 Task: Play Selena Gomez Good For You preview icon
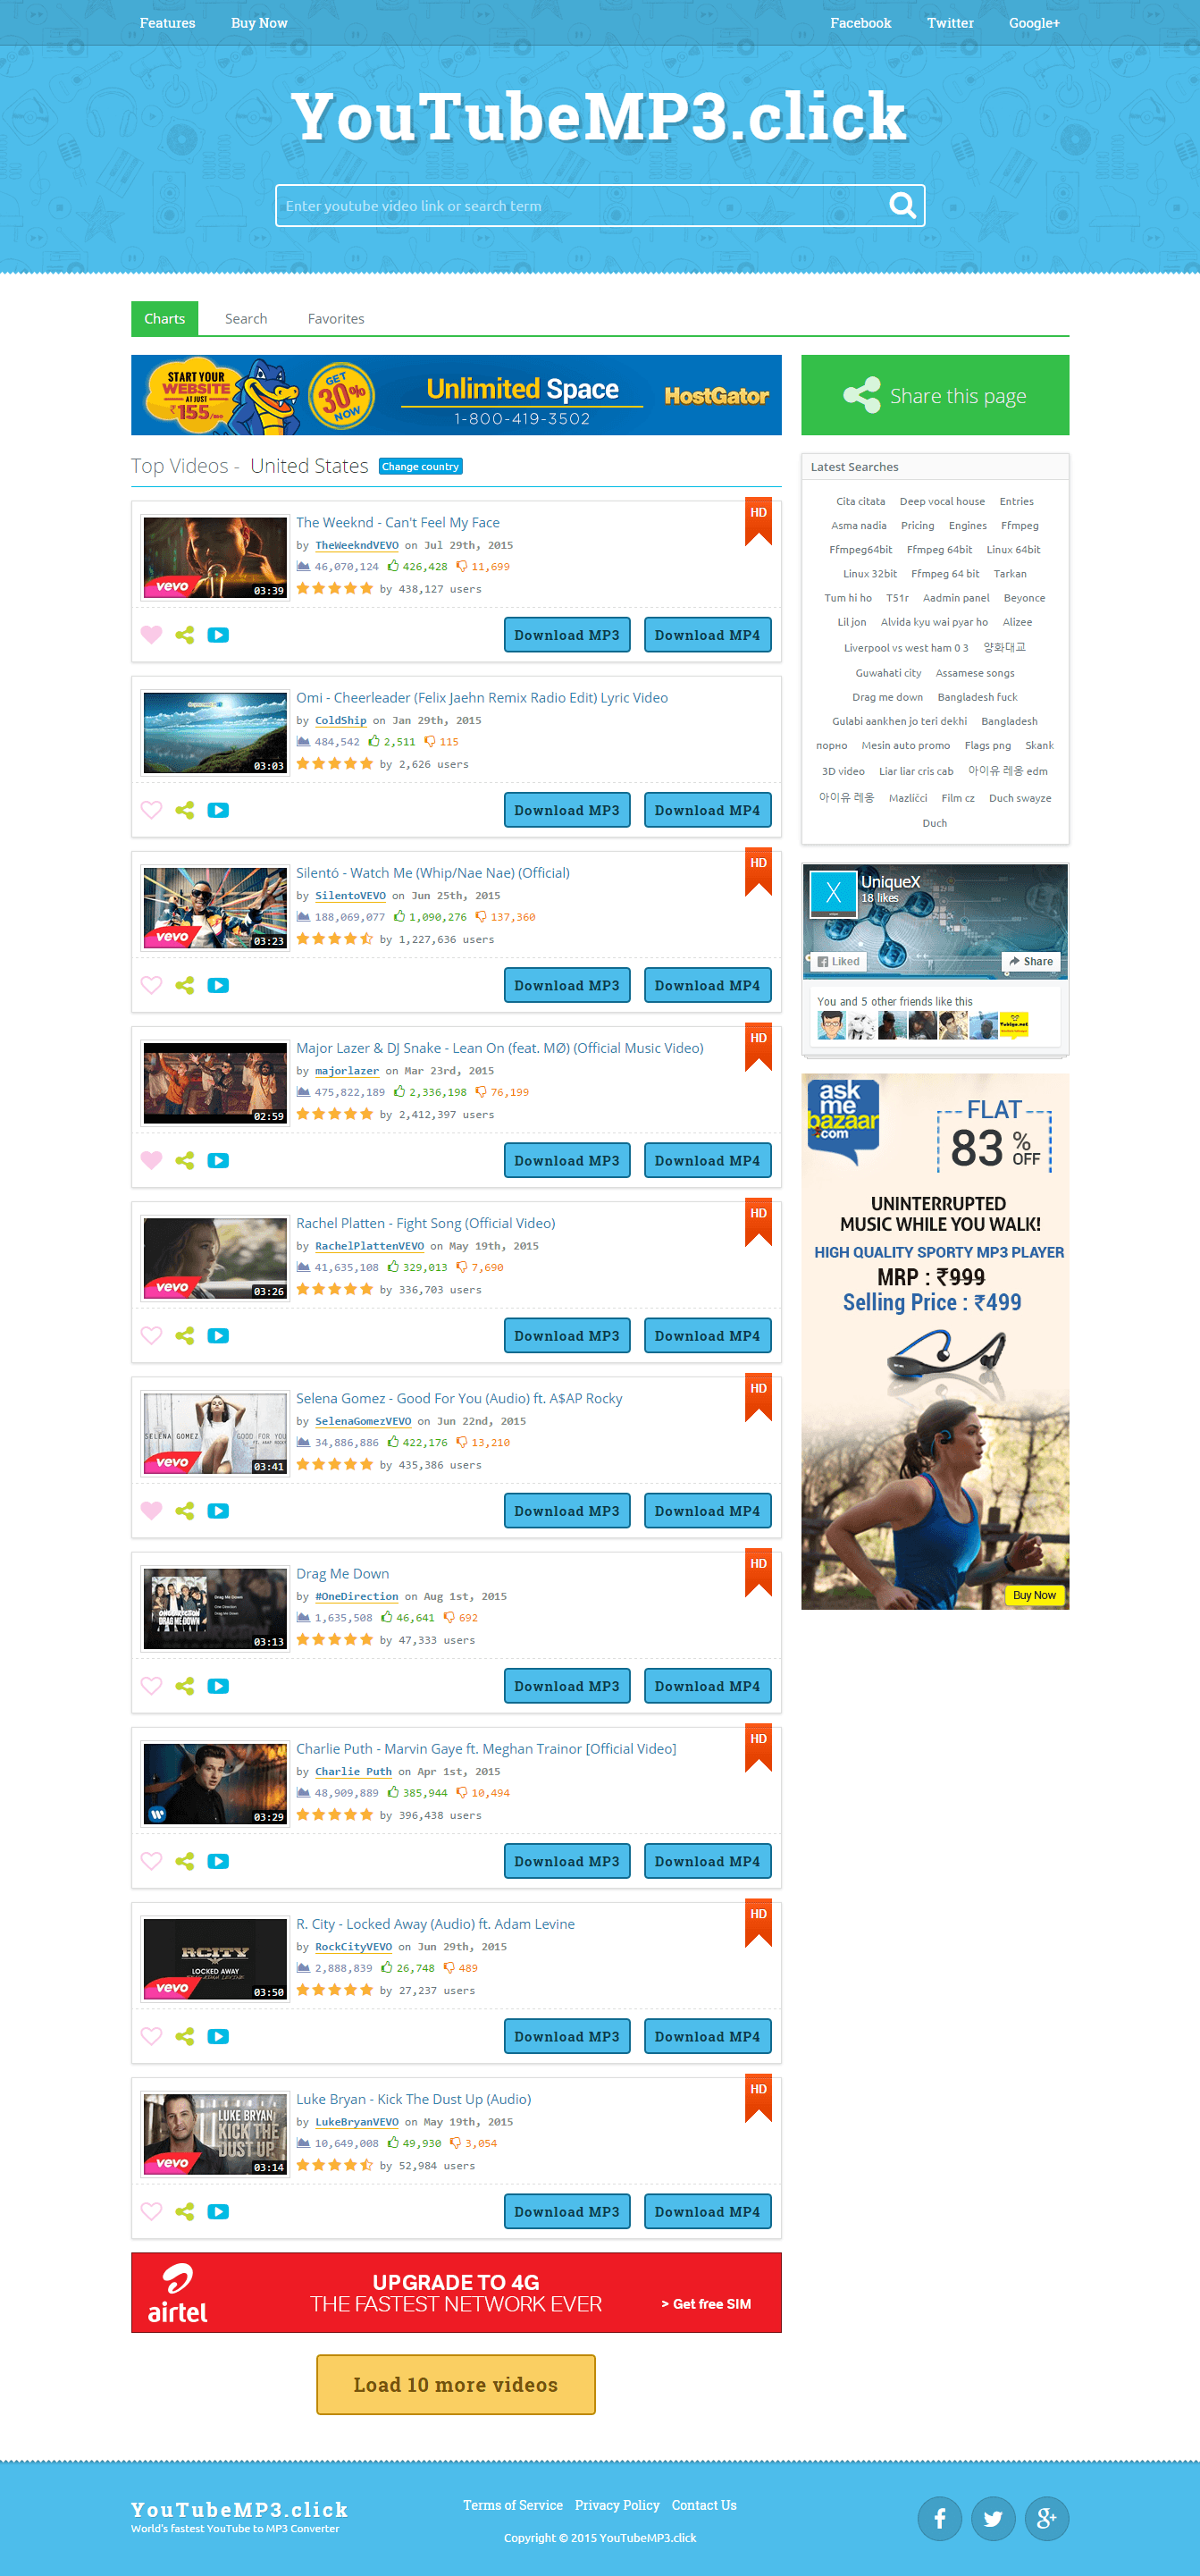pos(218,1510)
